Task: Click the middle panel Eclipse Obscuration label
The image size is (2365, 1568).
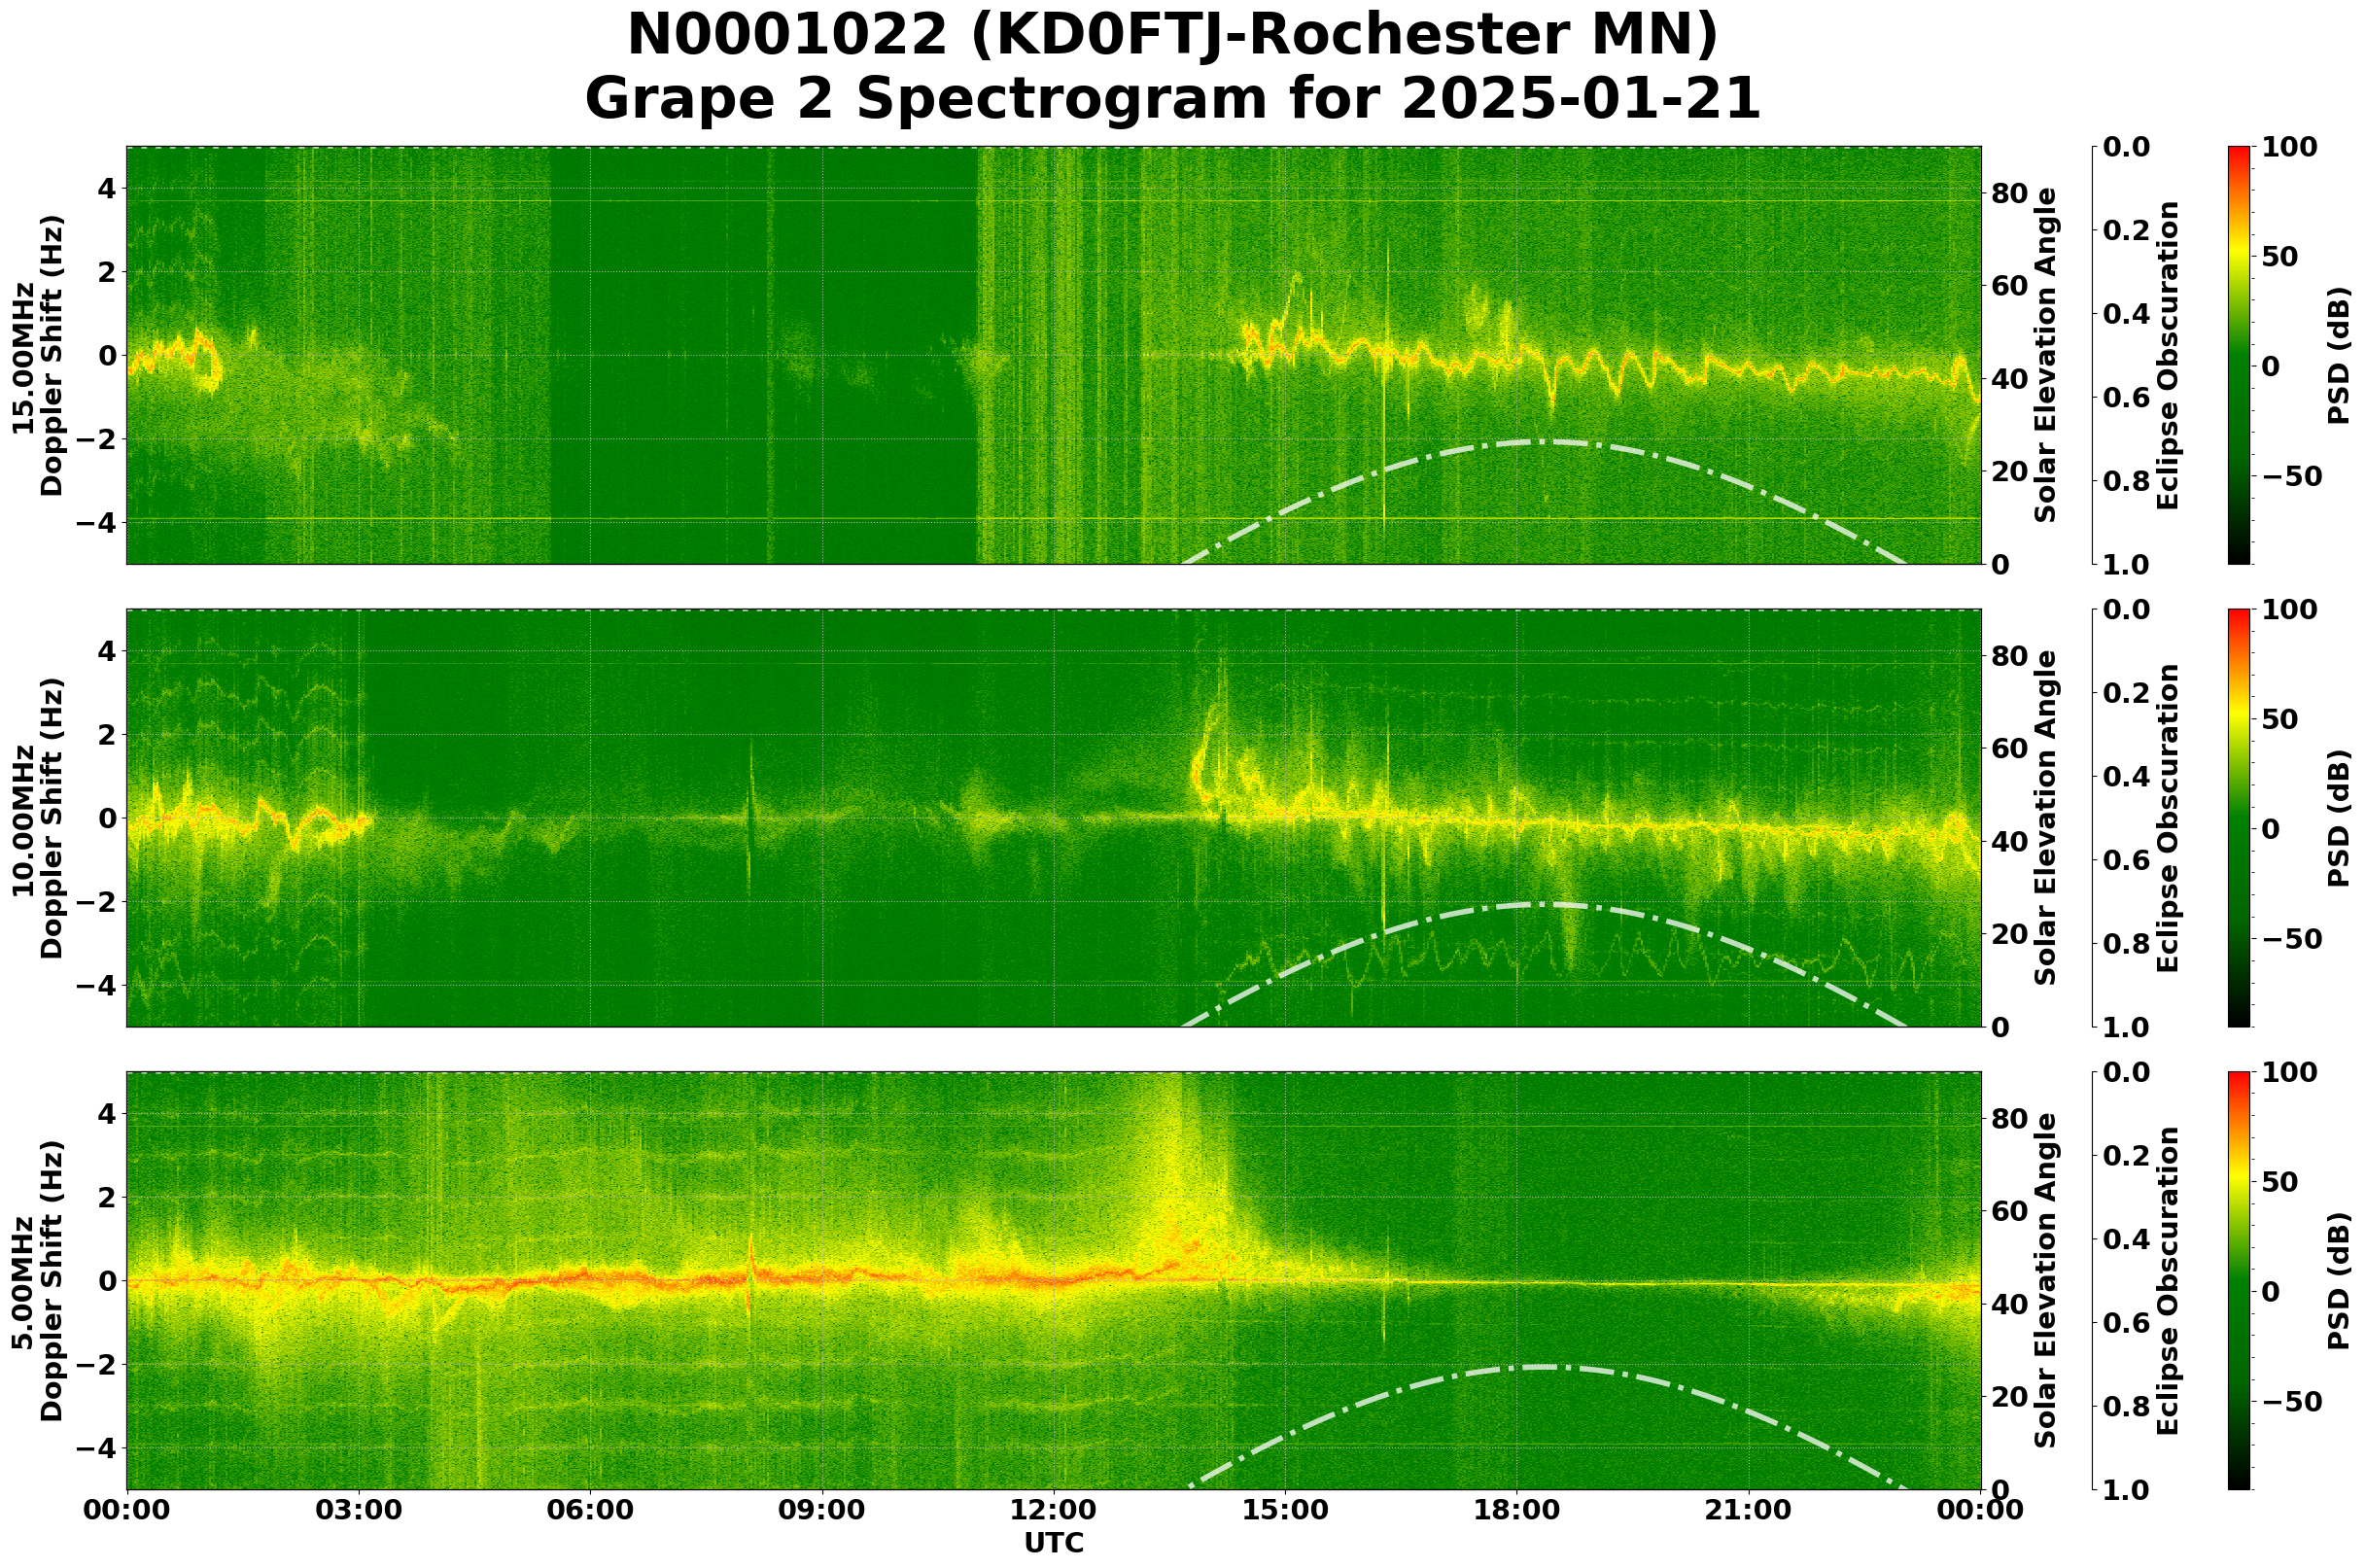Action: [x=2167, y=818]
